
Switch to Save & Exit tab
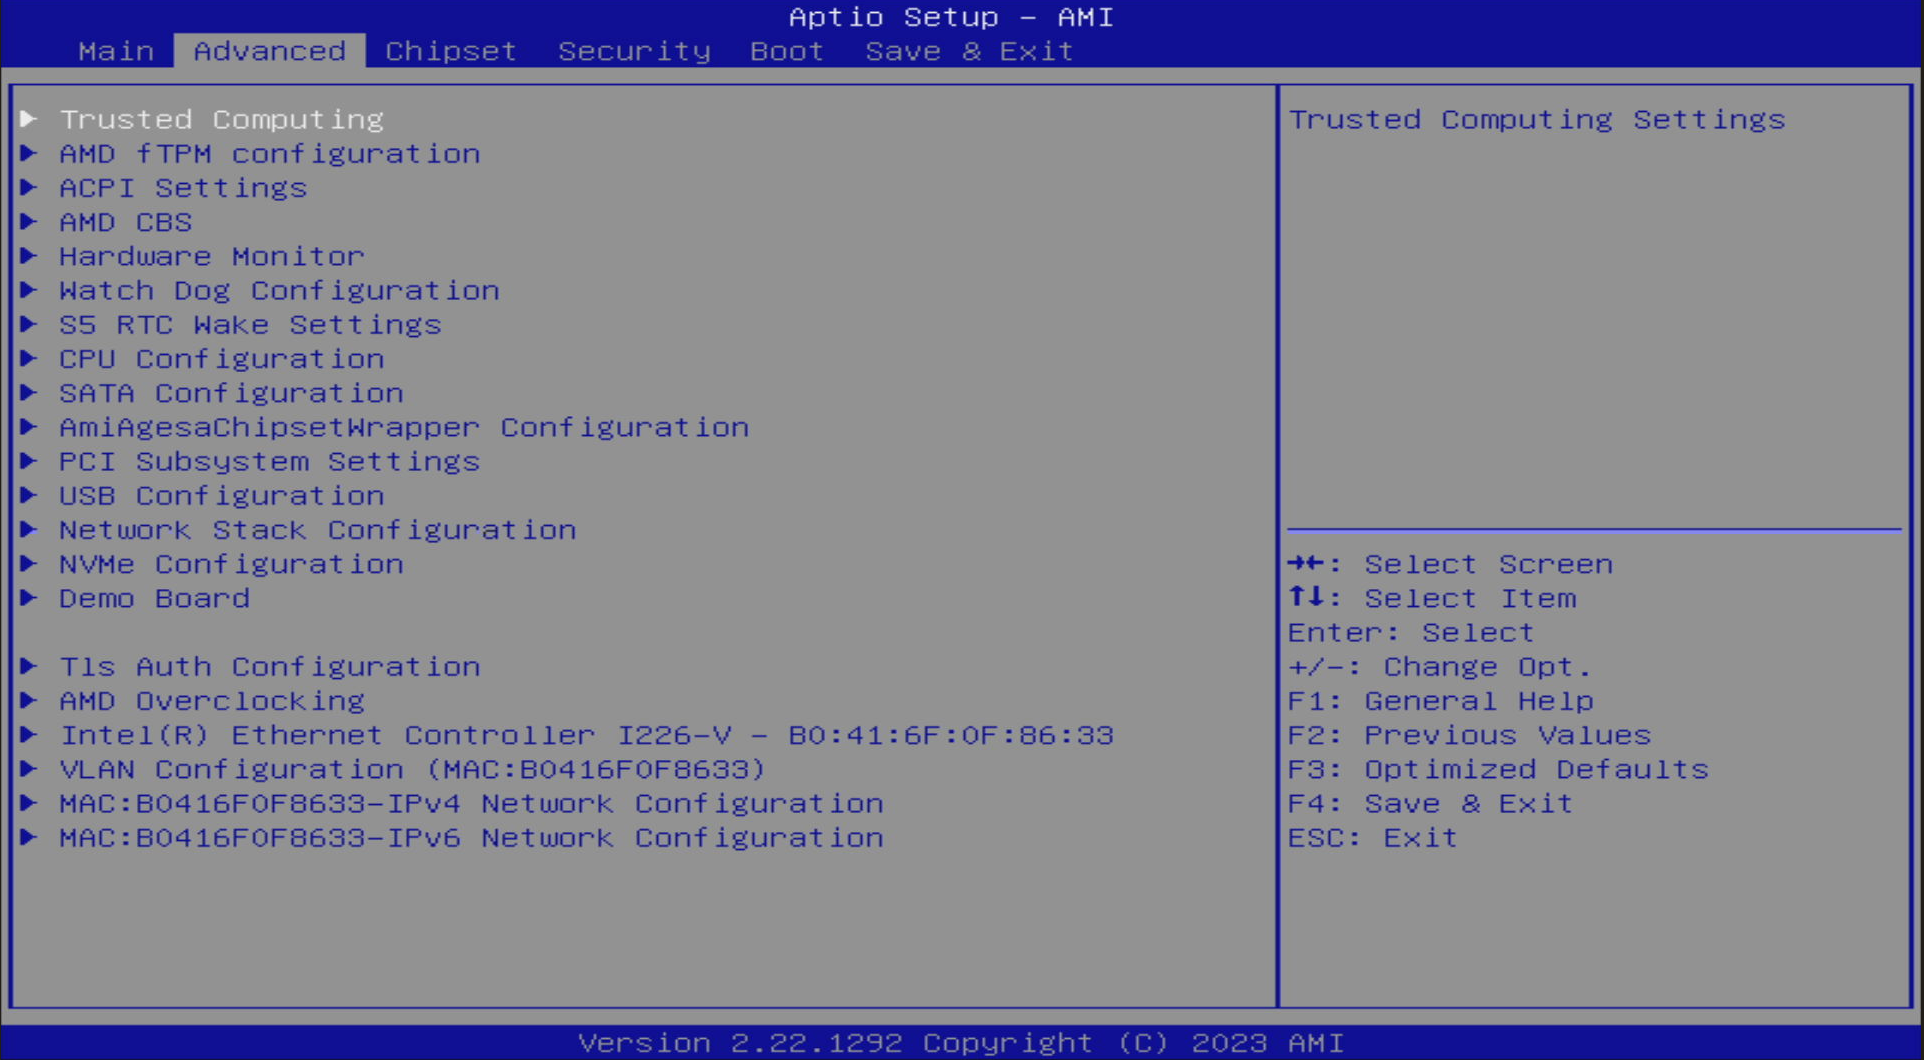[x=969, y=51]
